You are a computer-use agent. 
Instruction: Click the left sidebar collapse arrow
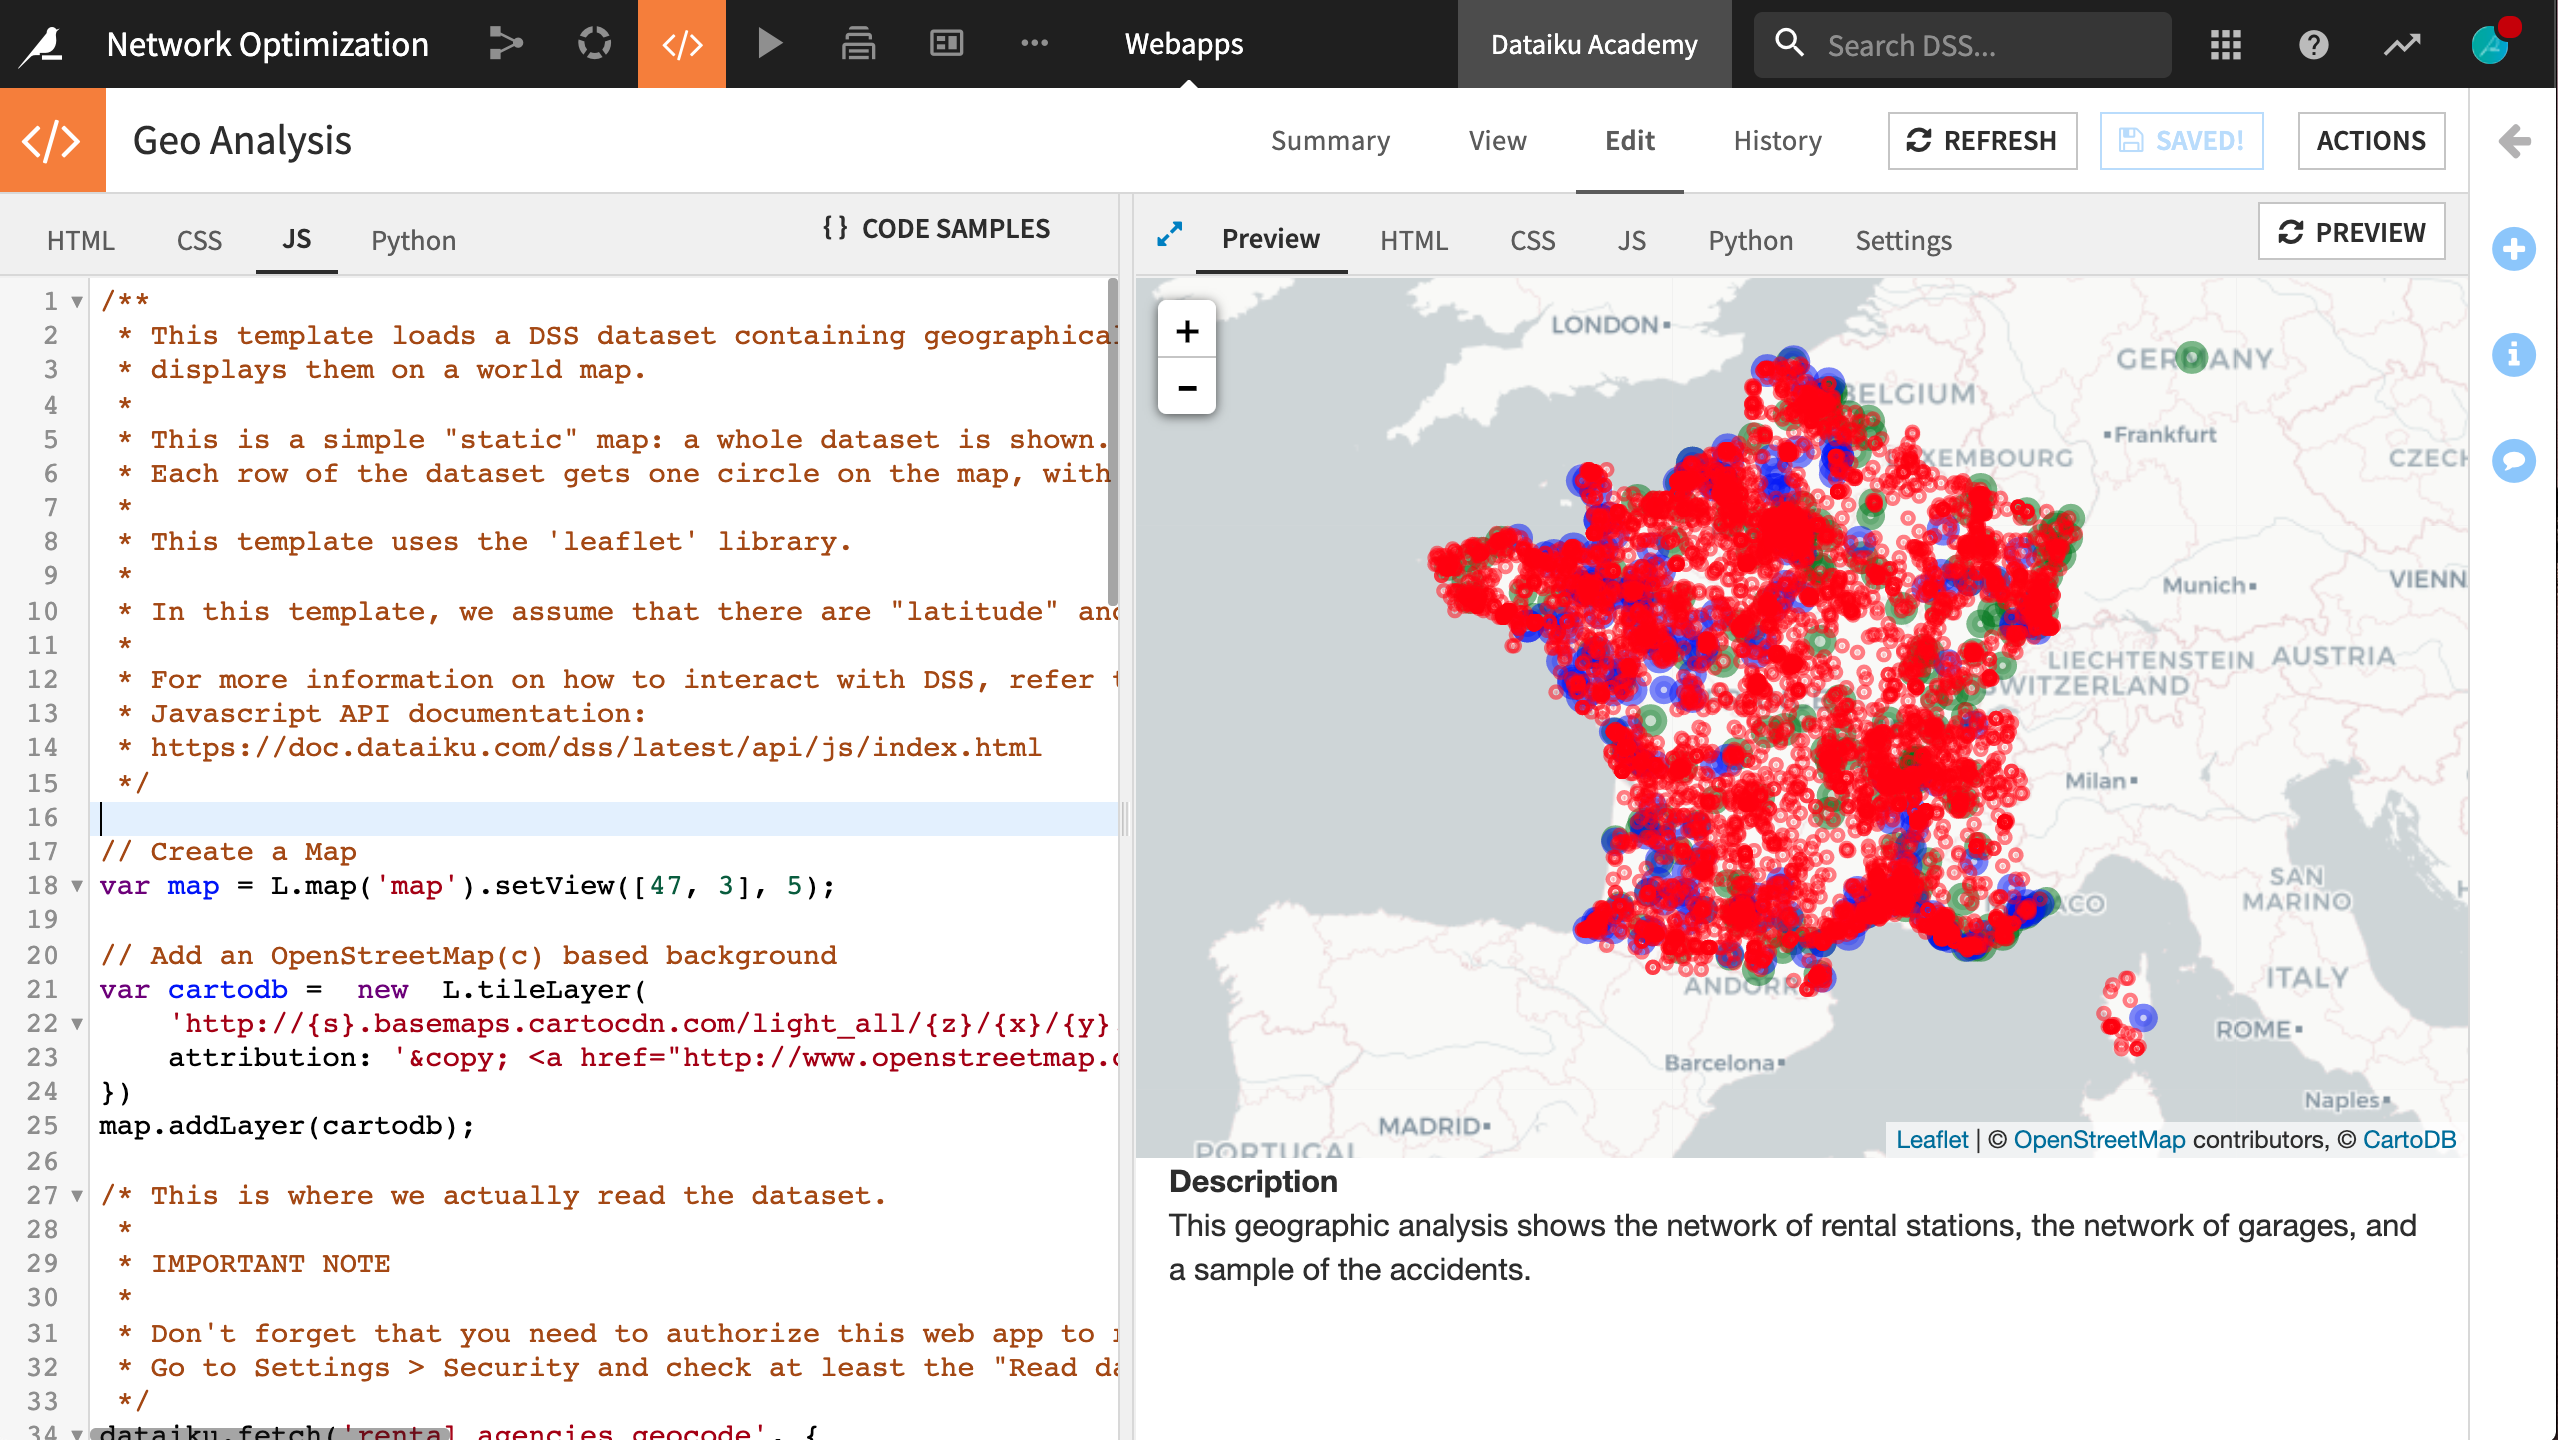[x=2516, y=139]
